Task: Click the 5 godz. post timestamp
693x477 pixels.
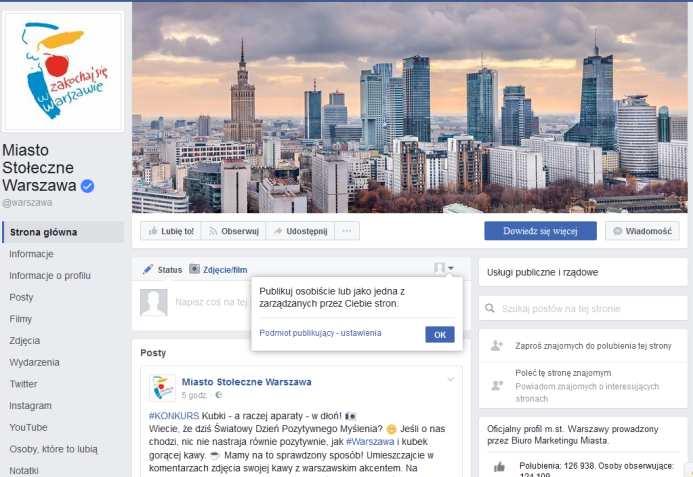Action: [x=194, y=395]
